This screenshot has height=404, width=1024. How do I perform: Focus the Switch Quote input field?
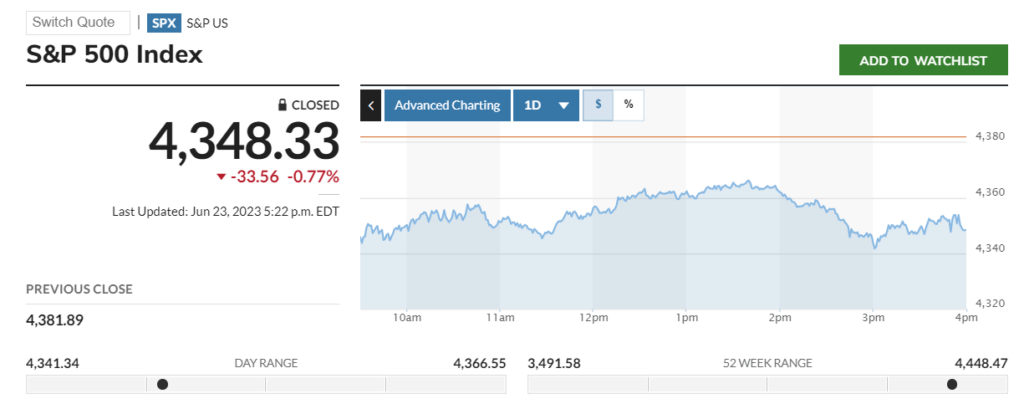(78, 22)
